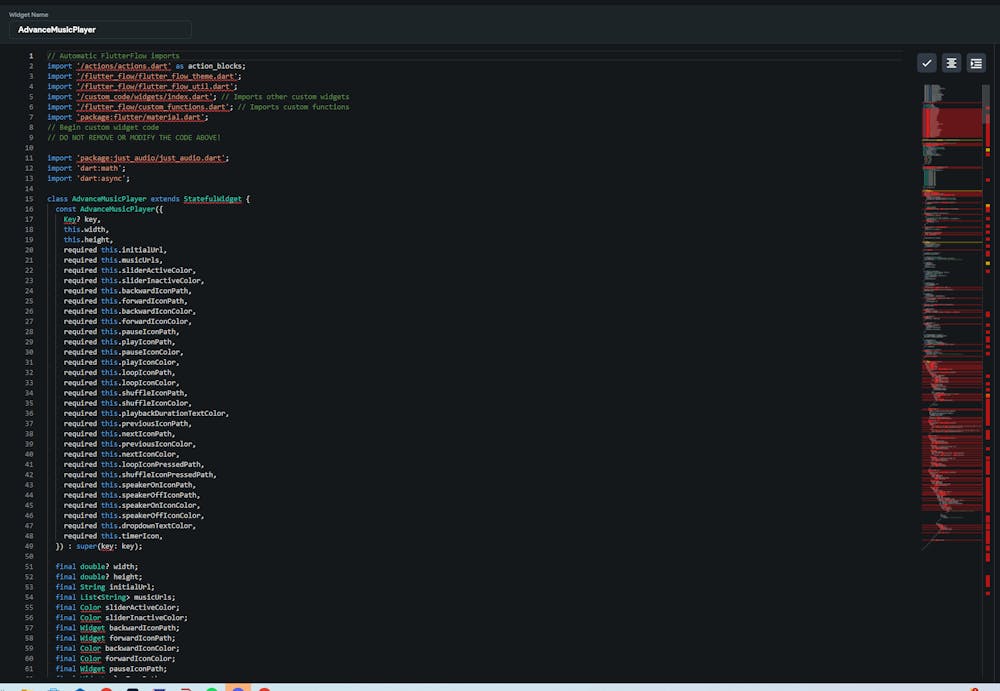The image size is (1000, 691).
Task: Click the 'final Color backwardIconColor;' declaration
Action: tap(117, 648)
